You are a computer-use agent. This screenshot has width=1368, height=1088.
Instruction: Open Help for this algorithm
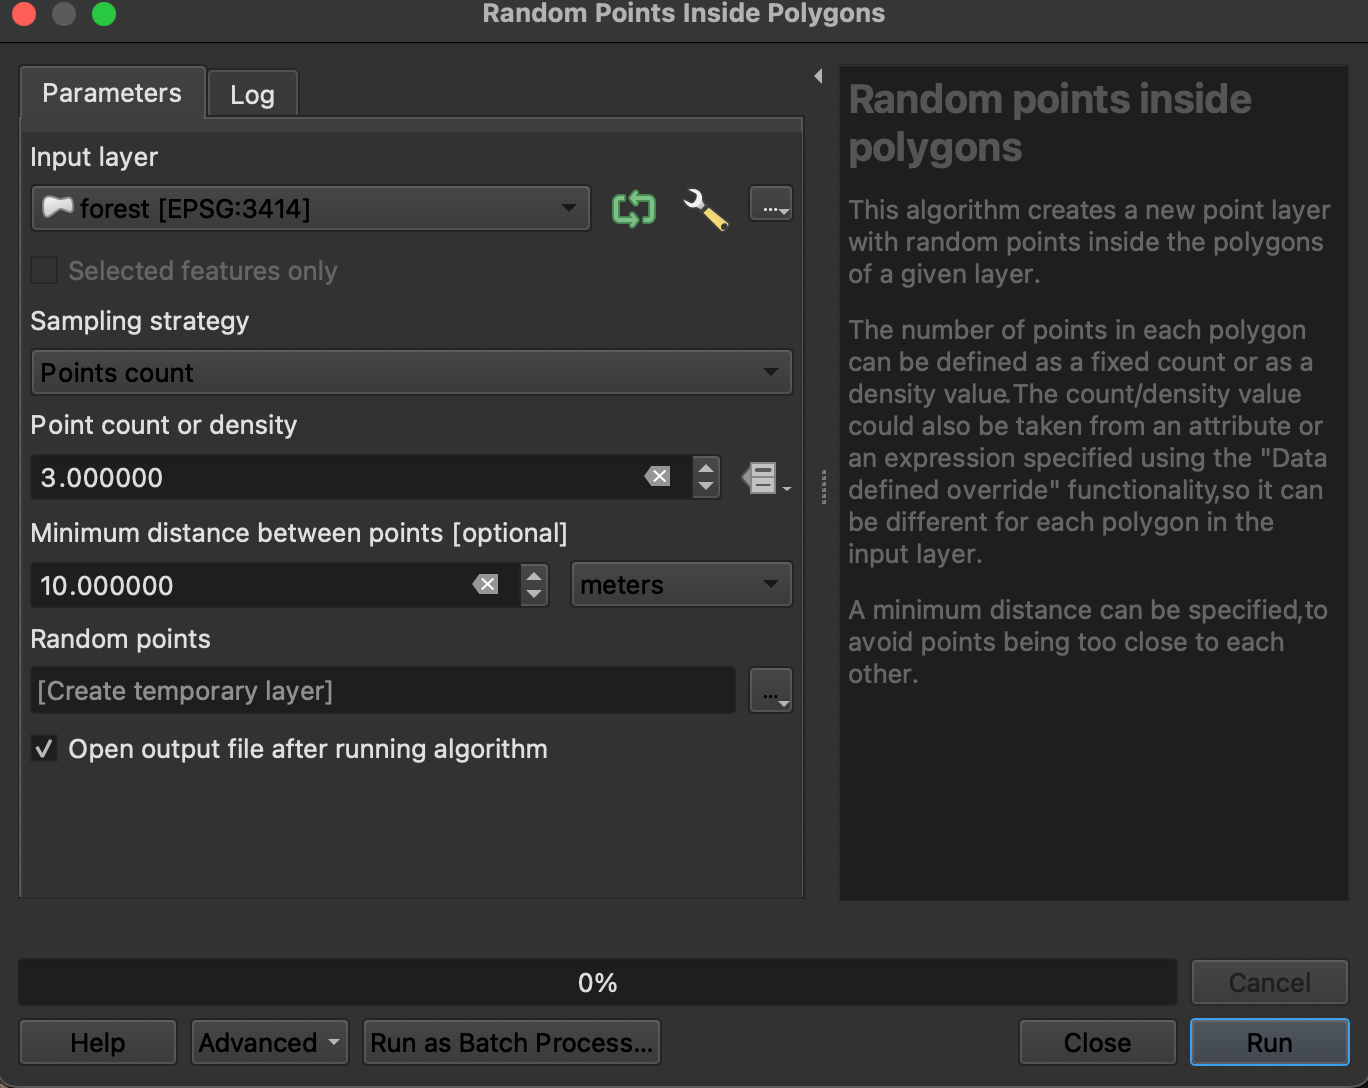[98, 1043]
